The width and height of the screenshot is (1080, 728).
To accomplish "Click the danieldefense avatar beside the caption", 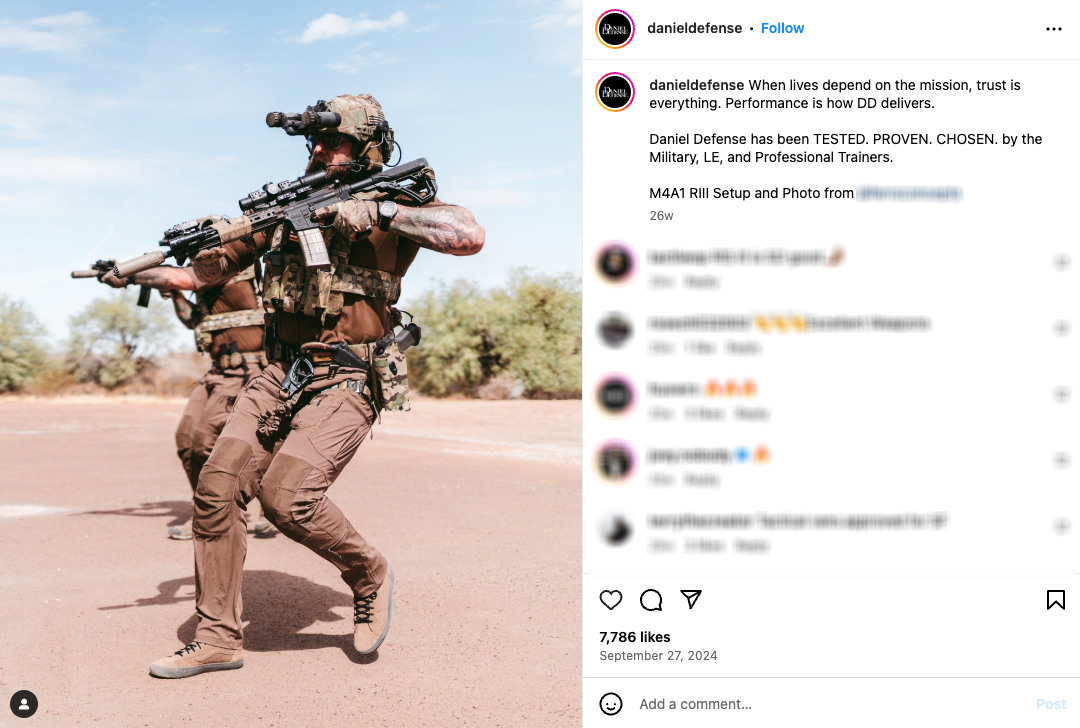I will [x=614, y=92].
